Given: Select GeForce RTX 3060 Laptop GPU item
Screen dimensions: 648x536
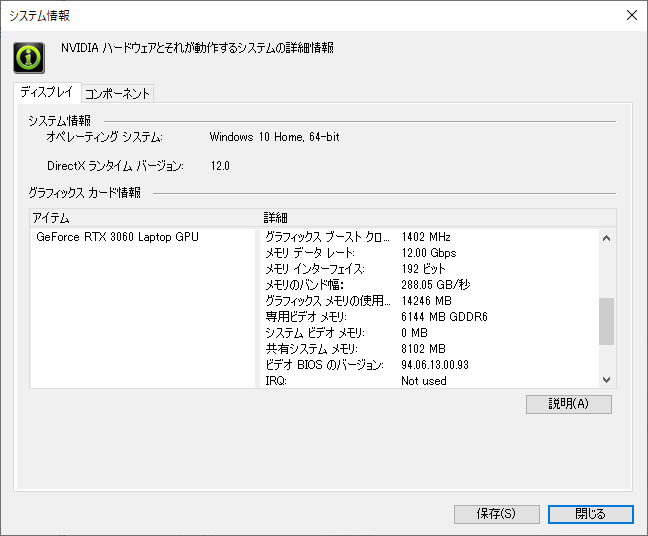Looking at the screenshot, I should [x=117, y=237].
